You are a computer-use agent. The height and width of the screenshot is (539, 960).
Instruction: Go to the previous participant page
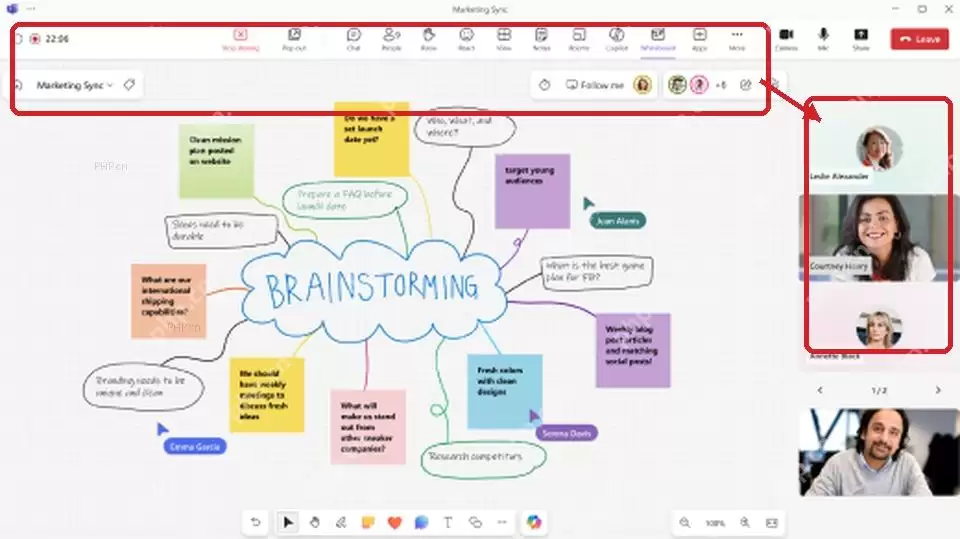pos(820,390)
